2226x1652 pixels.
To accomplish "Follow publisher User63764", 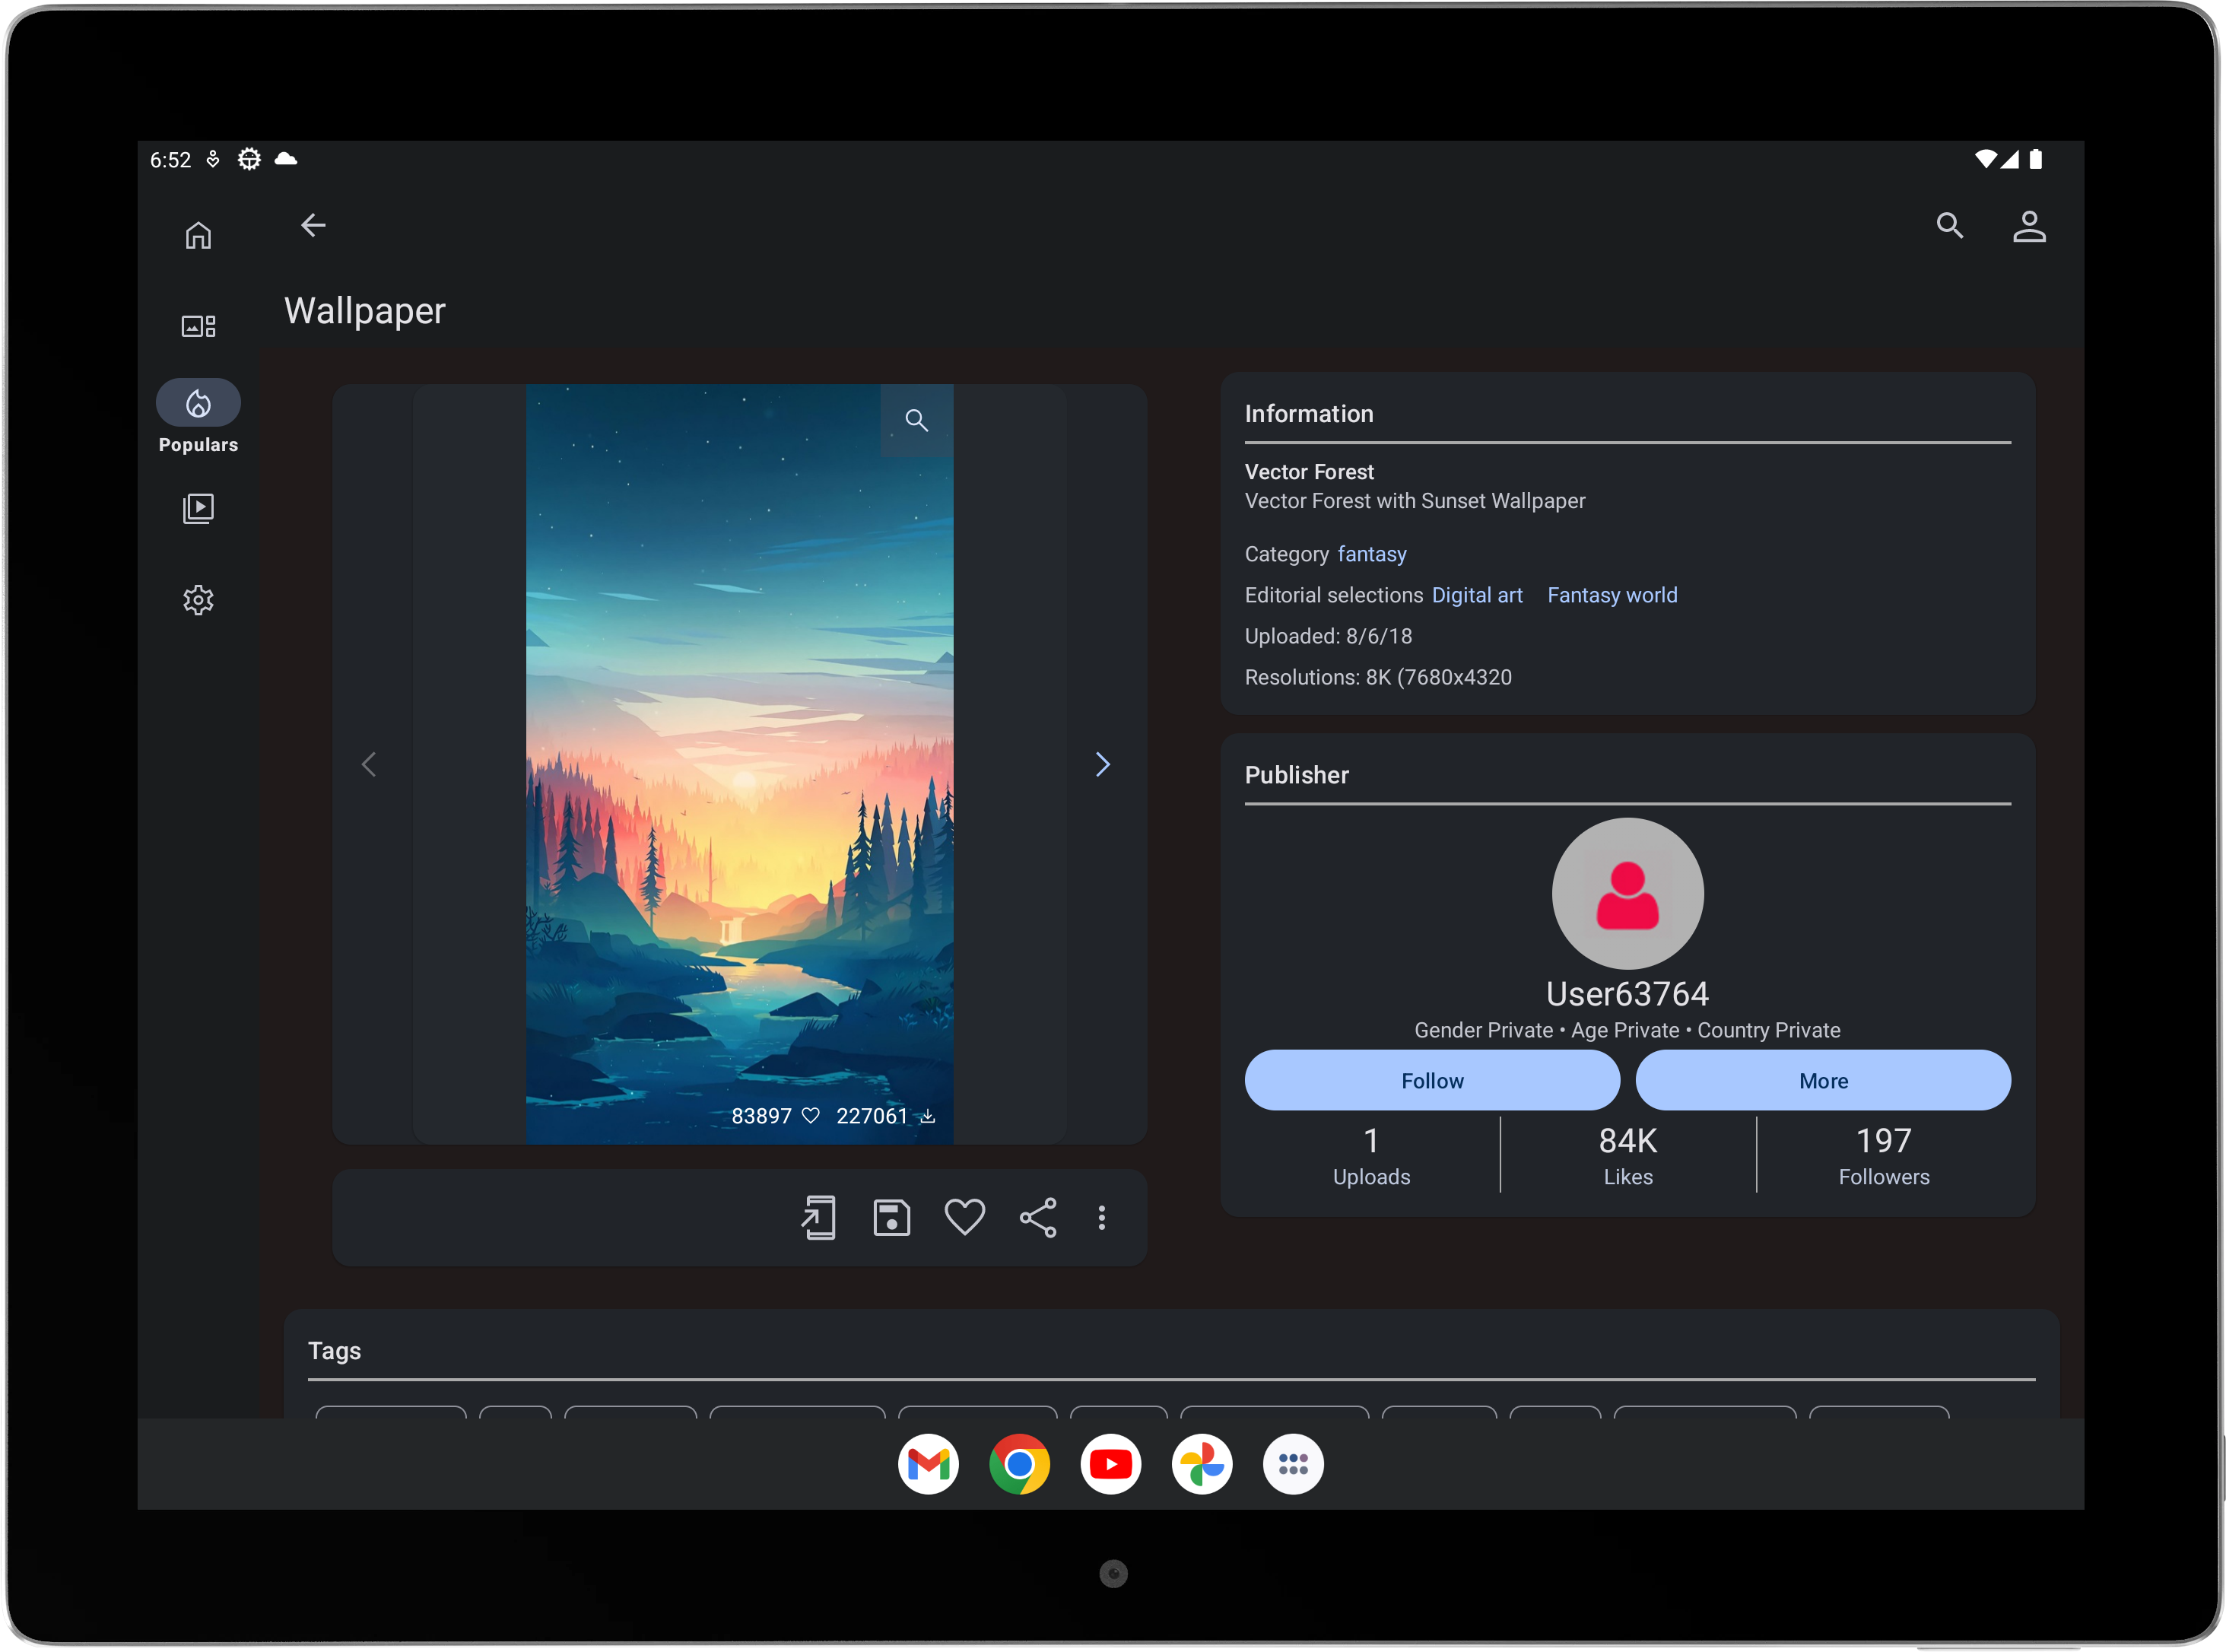I will (x=1431, y=1080).
